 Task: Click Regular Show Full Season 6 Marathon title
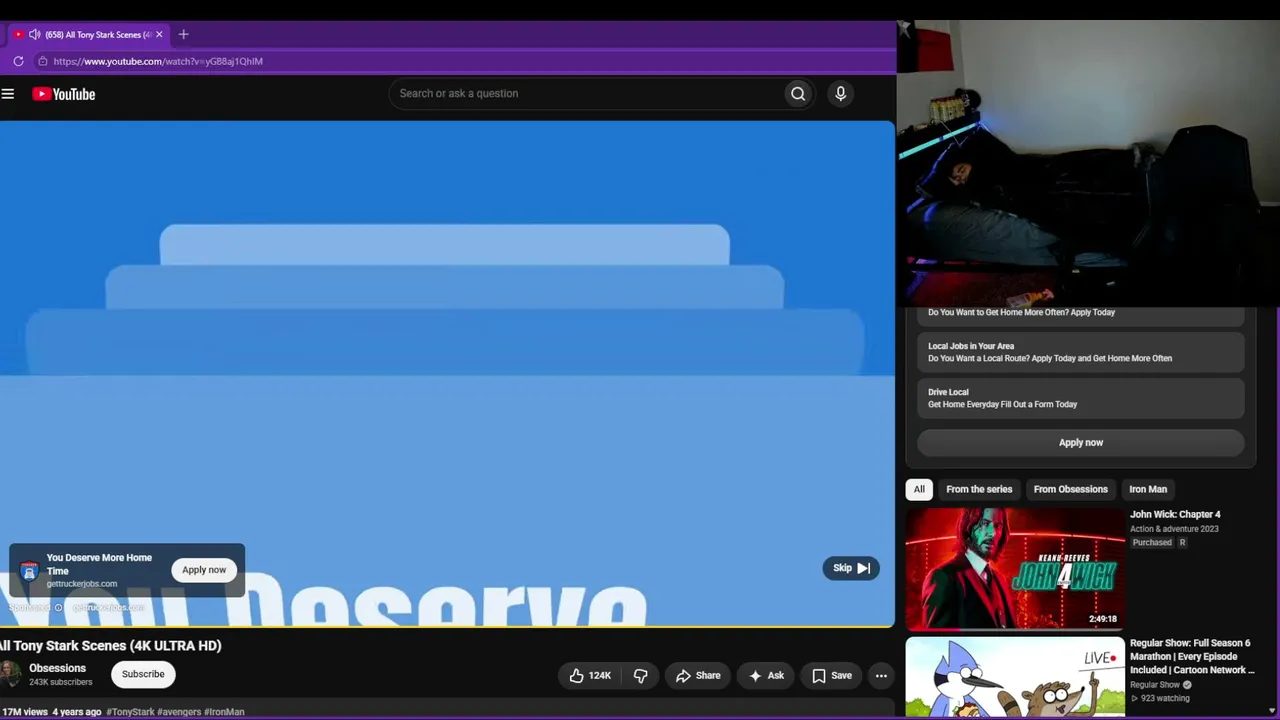coord(1191,657)
